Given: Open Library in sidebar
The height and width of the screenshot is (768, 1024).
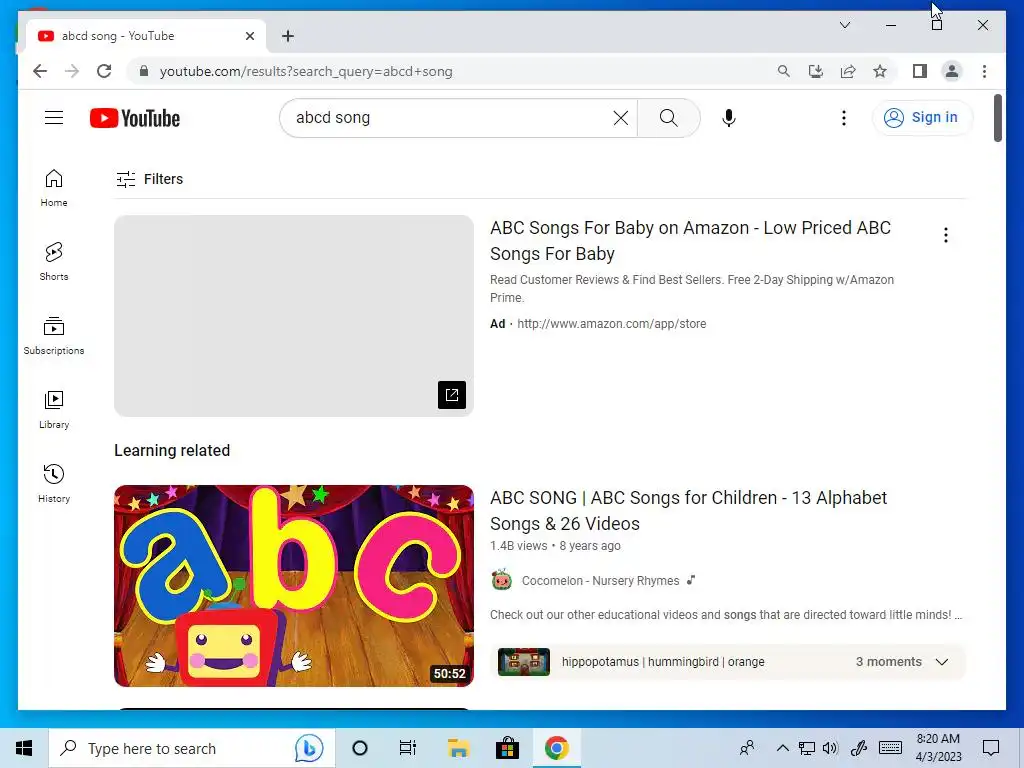Looking at the screenshot, I should (x=54, y=409).
